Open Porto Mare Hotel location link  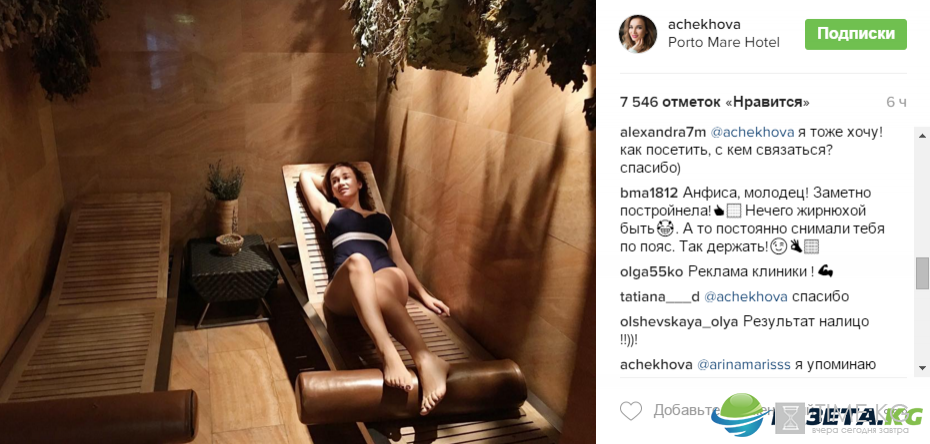coord(724,43)
